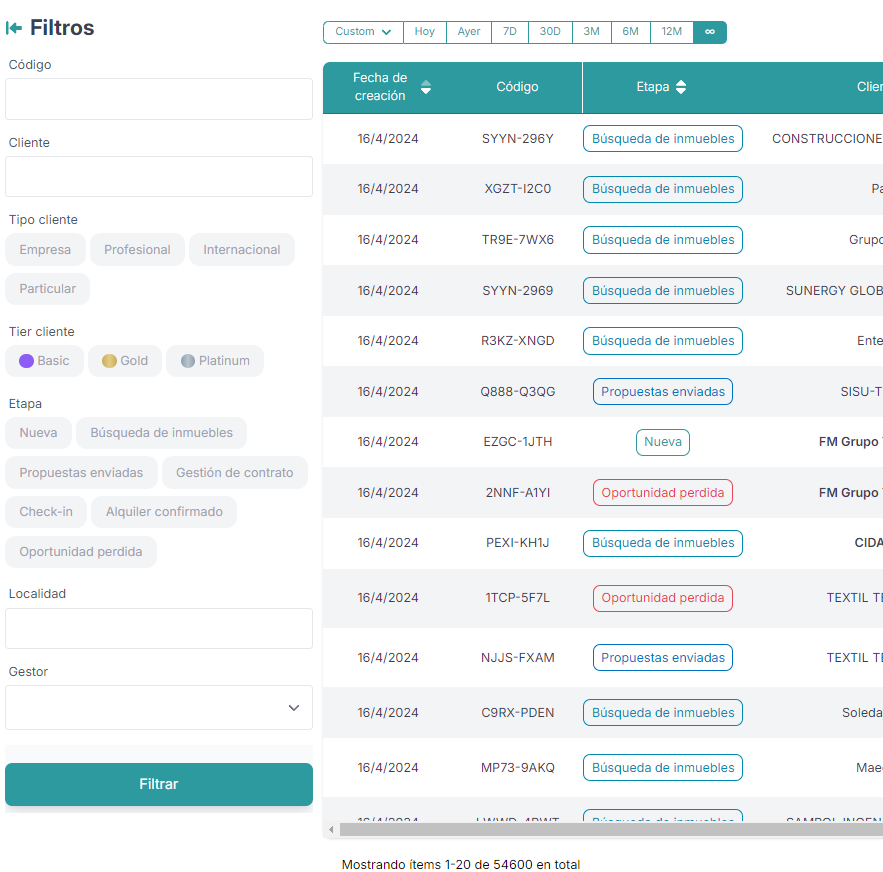Select the 30D time range tab
This screenshot has height=872, width=883.
[550, 32]
